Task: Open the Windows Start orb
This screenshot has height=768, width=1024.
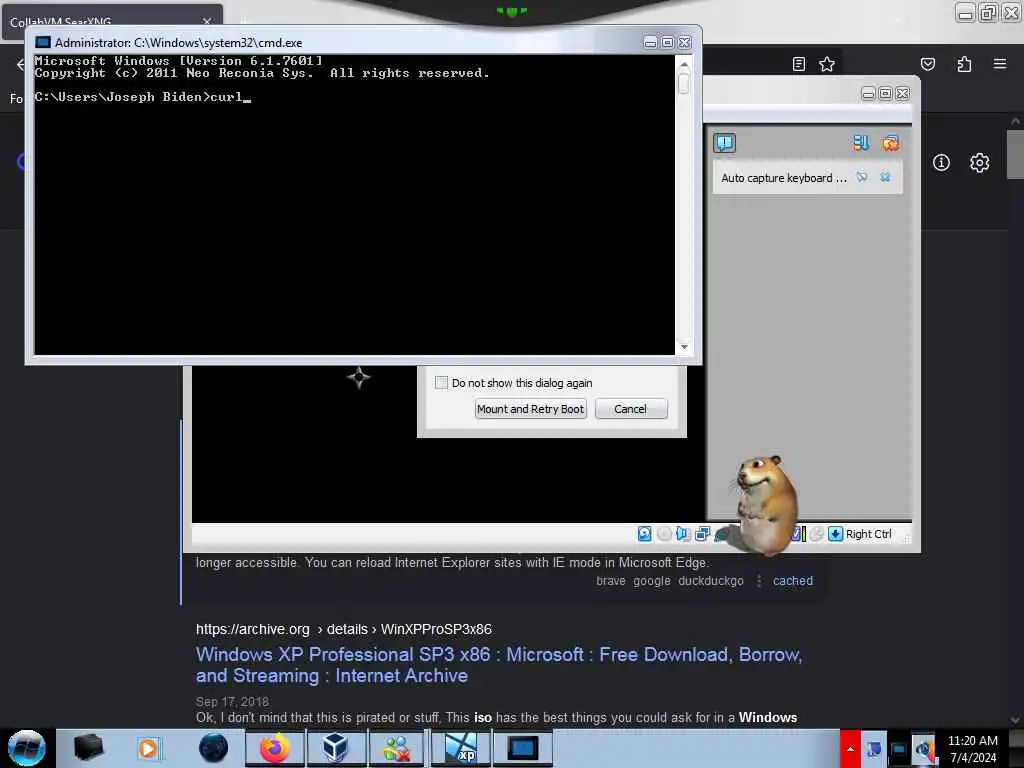Action: (26, 748)
